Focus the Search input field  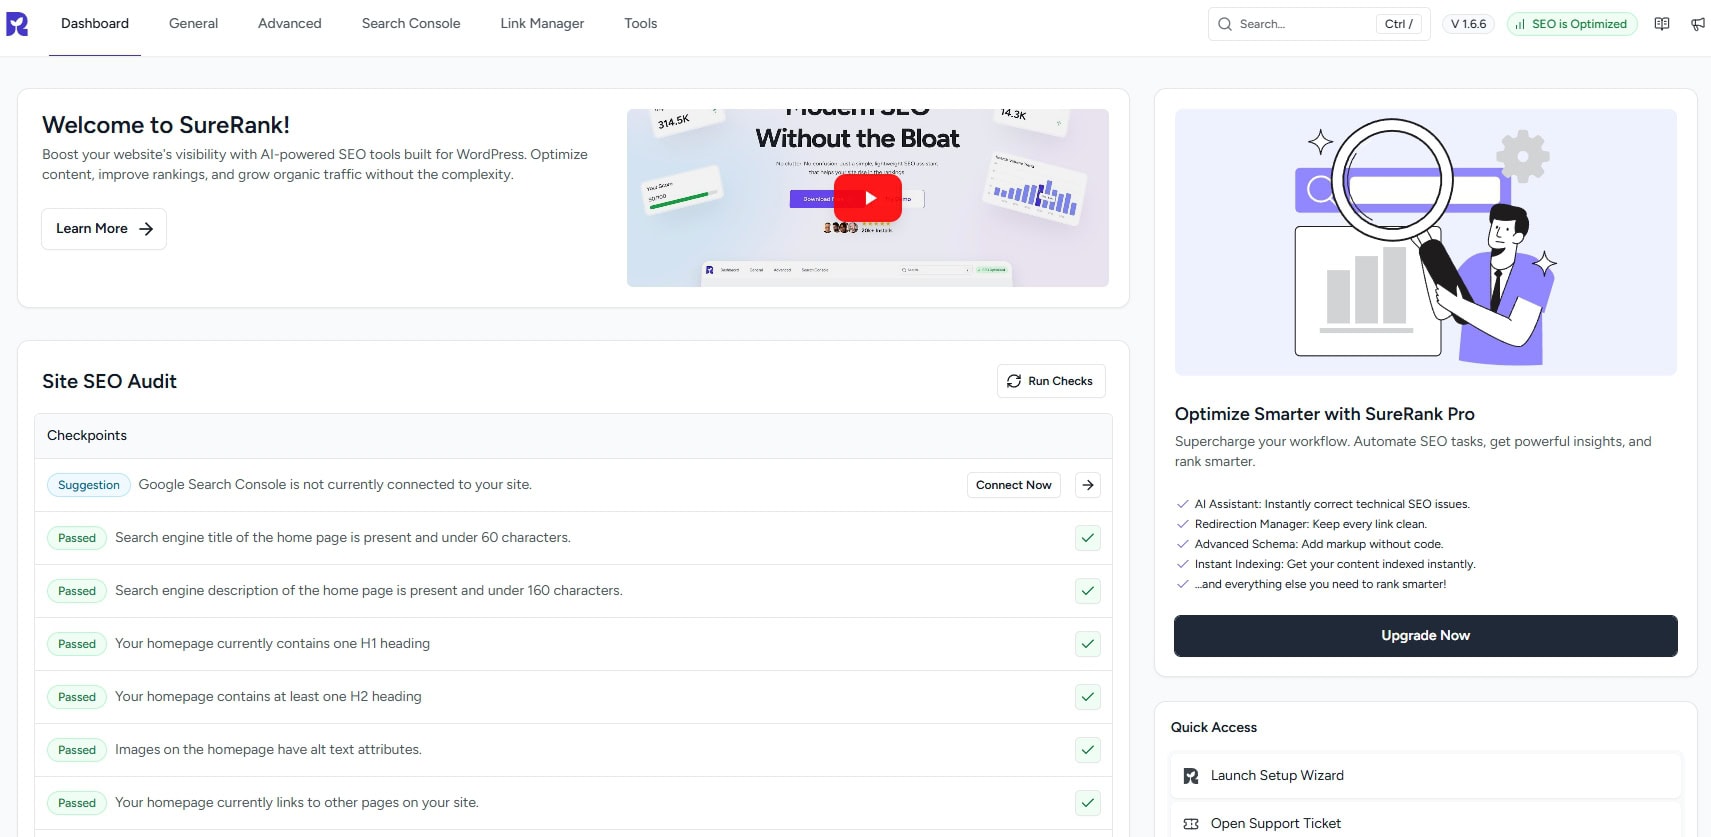tap(1319, 24)
